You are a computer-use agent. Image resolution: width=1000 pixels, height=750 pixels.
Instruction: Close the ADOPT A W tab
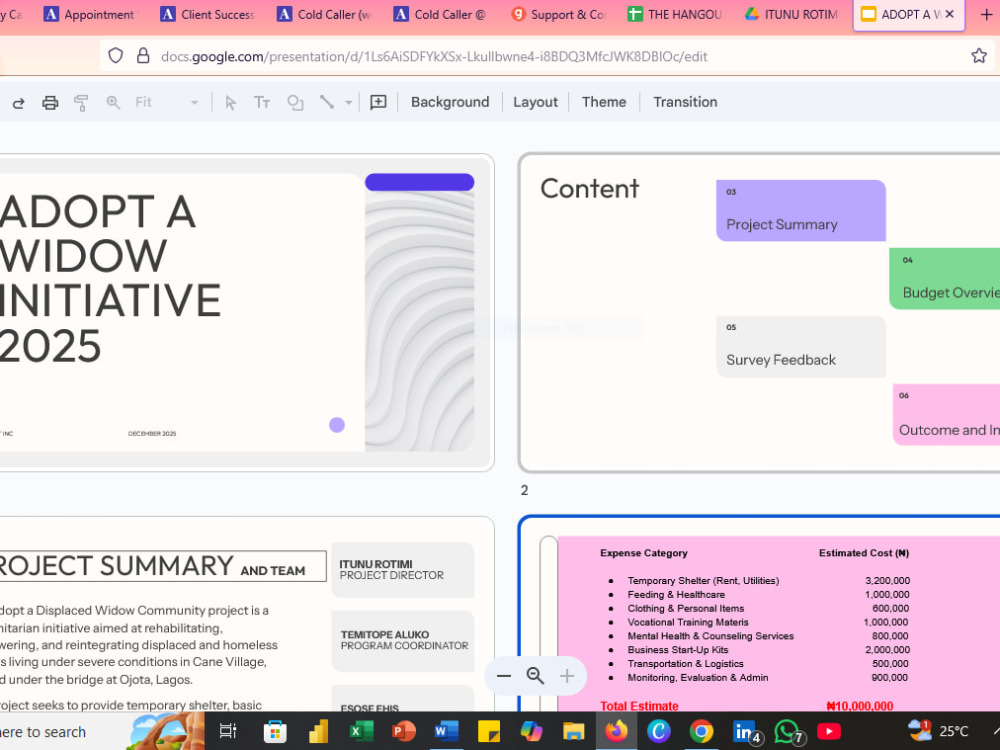(x=950, y=14)
